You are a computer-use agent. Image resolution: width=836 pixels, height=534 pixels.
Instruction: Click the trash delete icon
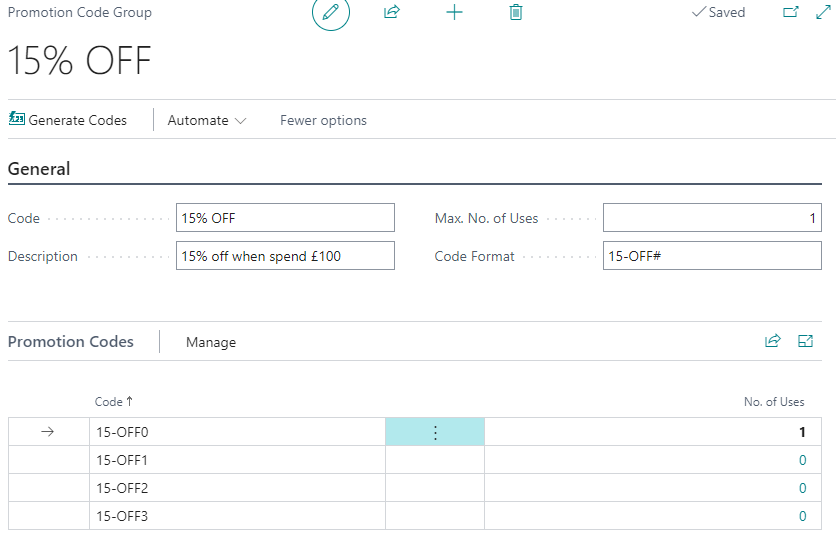tap(516, 13)
